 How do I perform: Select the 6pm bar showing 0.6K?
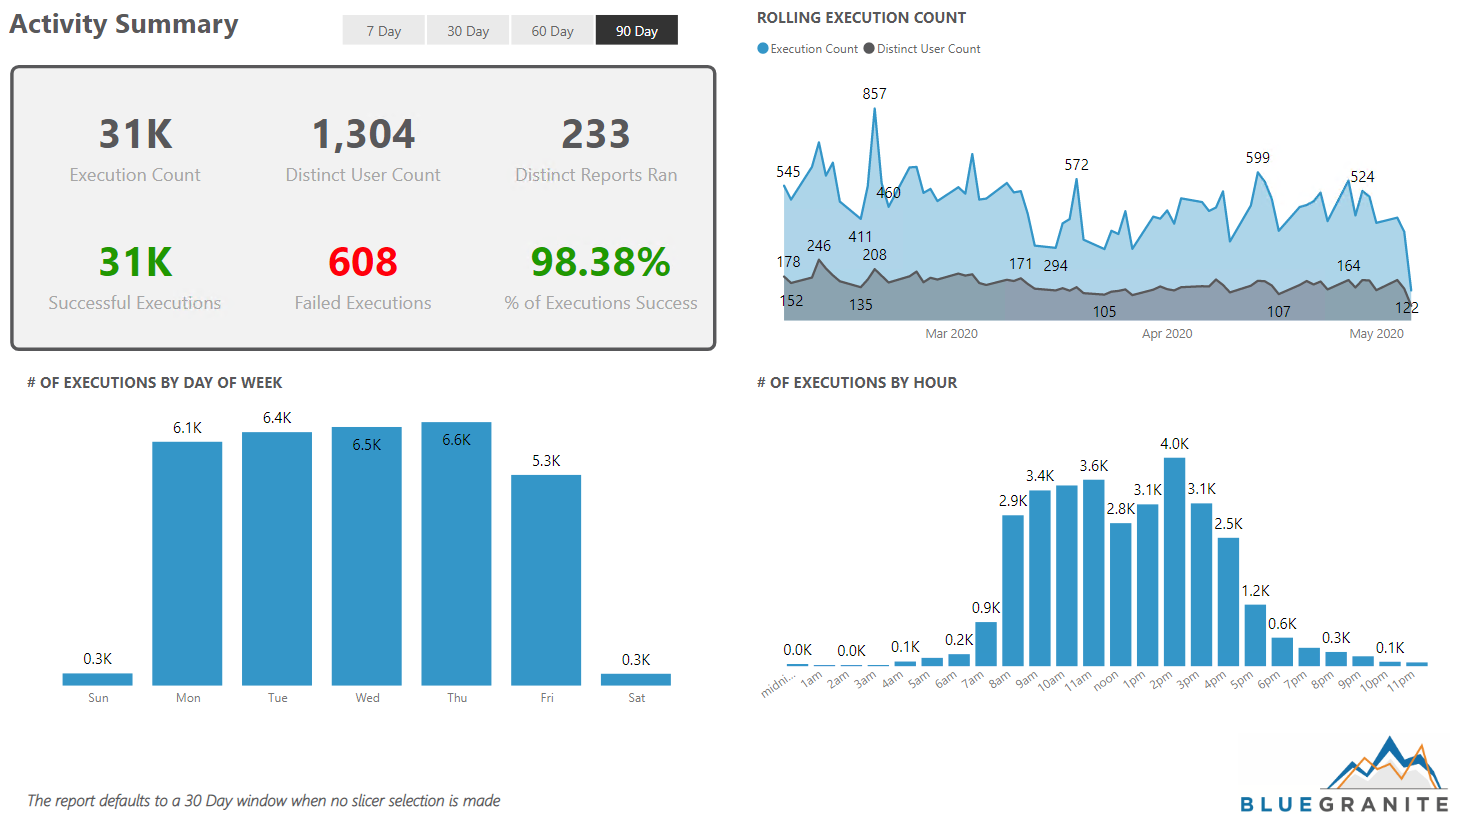coord(1283,652)
